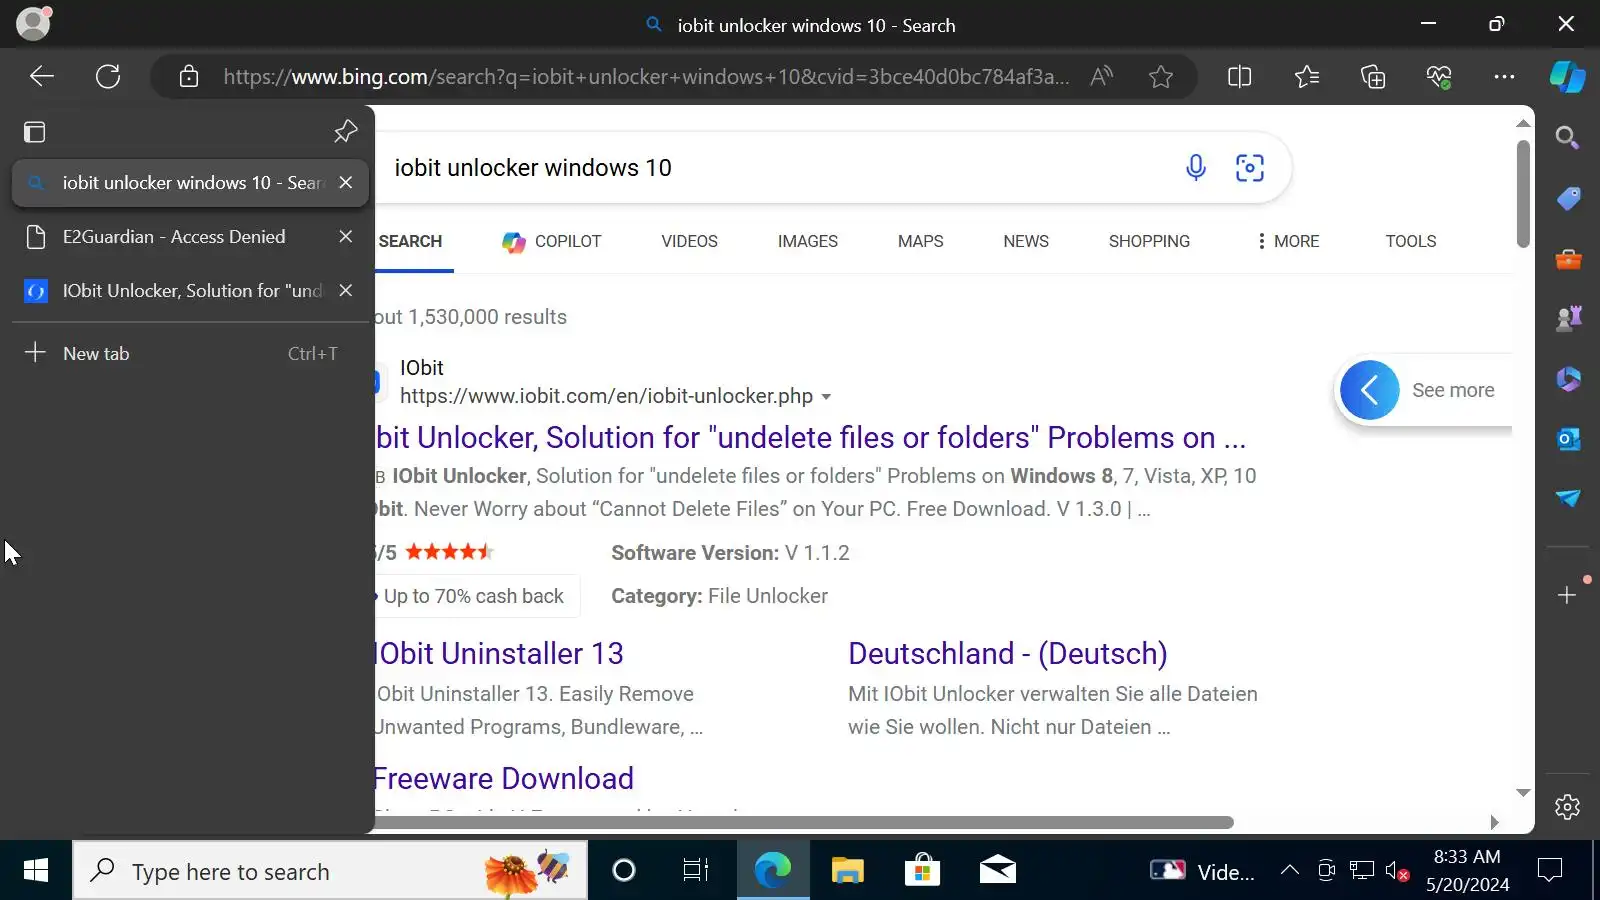Click the See more arrow button
Viewport: 1600px width, 900px height.
click(1369, 390)
